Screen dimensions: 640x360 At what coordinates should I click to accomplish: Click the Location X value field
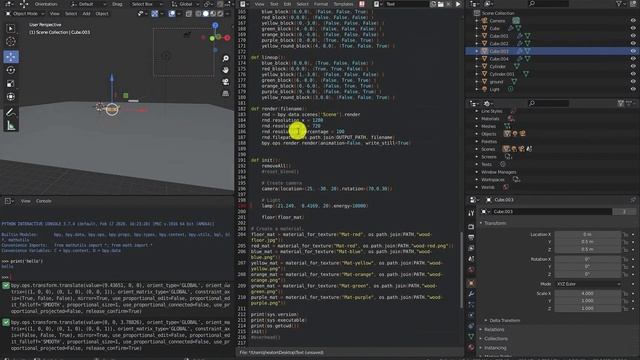588,234
